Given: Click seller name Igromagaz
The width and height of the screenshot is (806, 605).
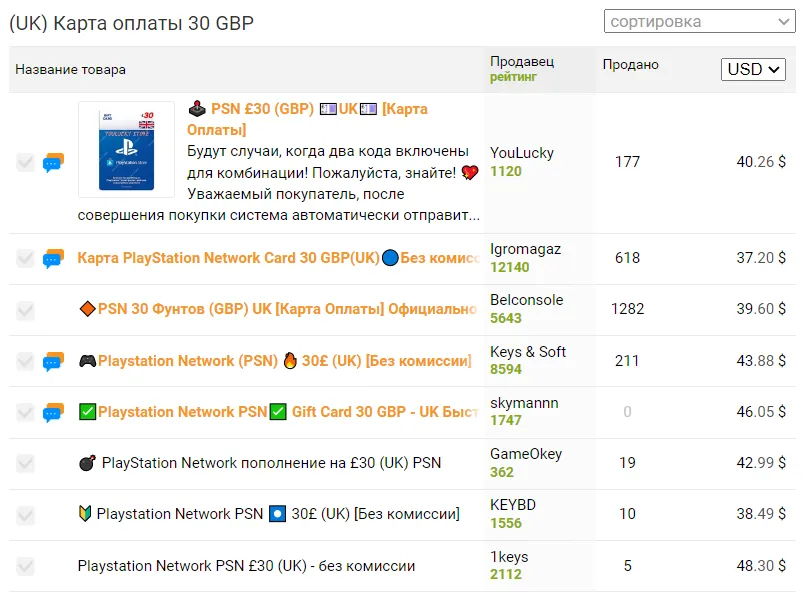Looking at the screenshot, I should click(525, 249).
